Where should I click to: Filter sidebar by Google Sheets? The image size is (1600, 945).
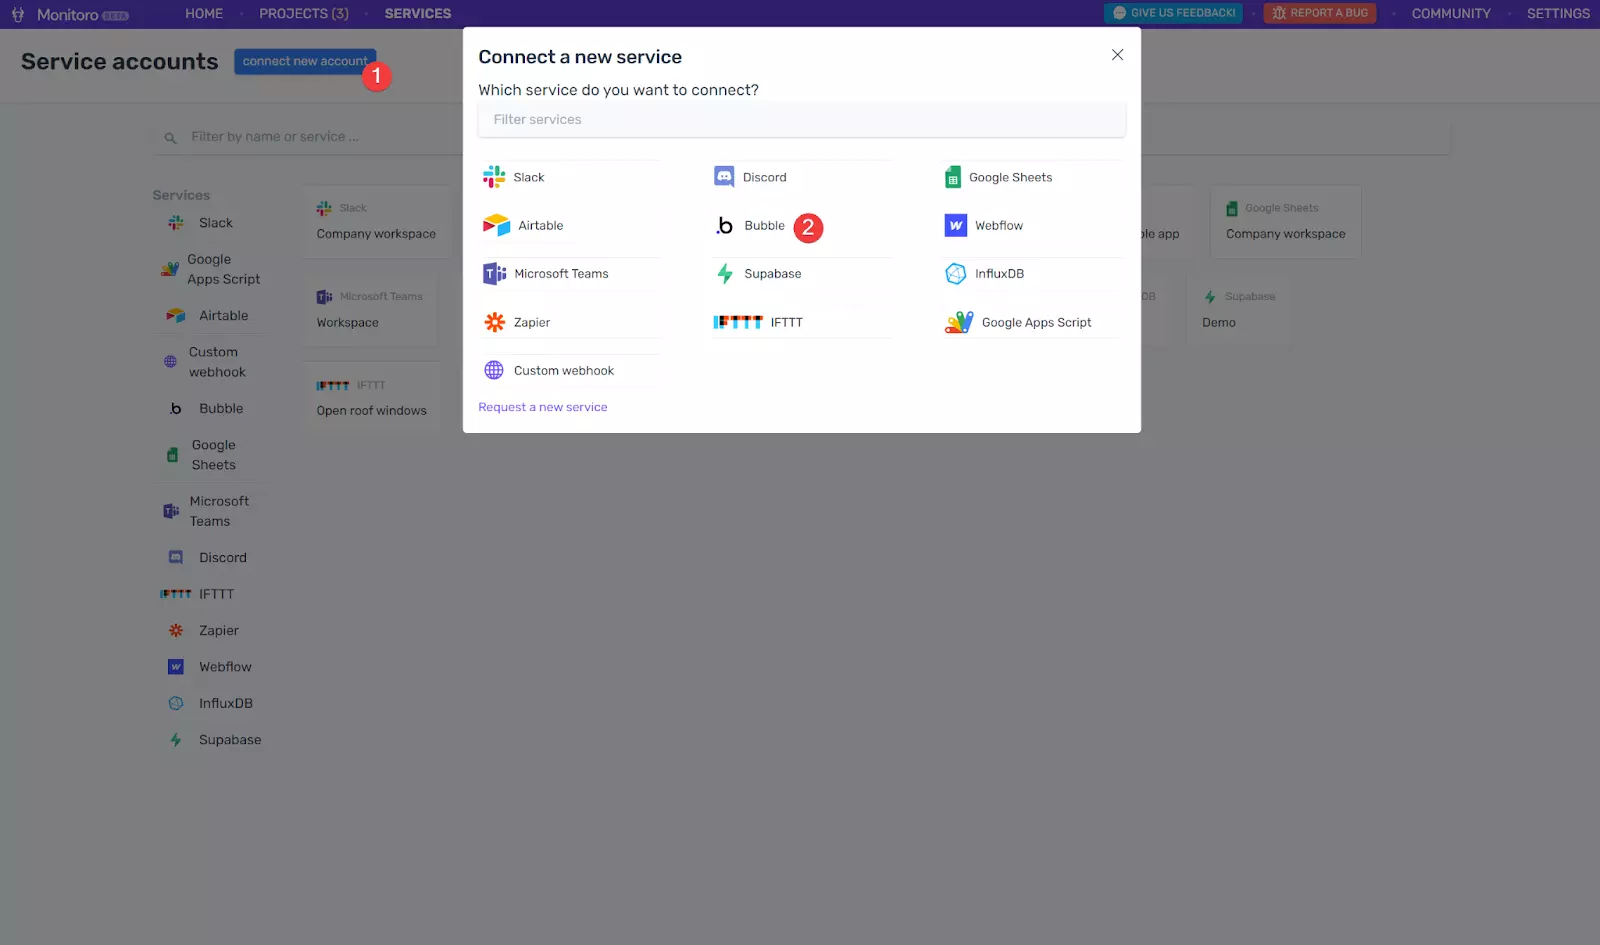click(x=203, y=455)
